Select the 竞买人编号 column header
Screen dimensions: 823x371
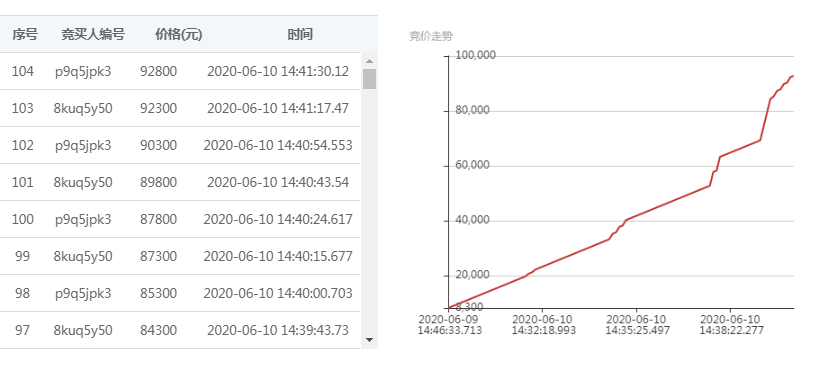pos(93,35)
